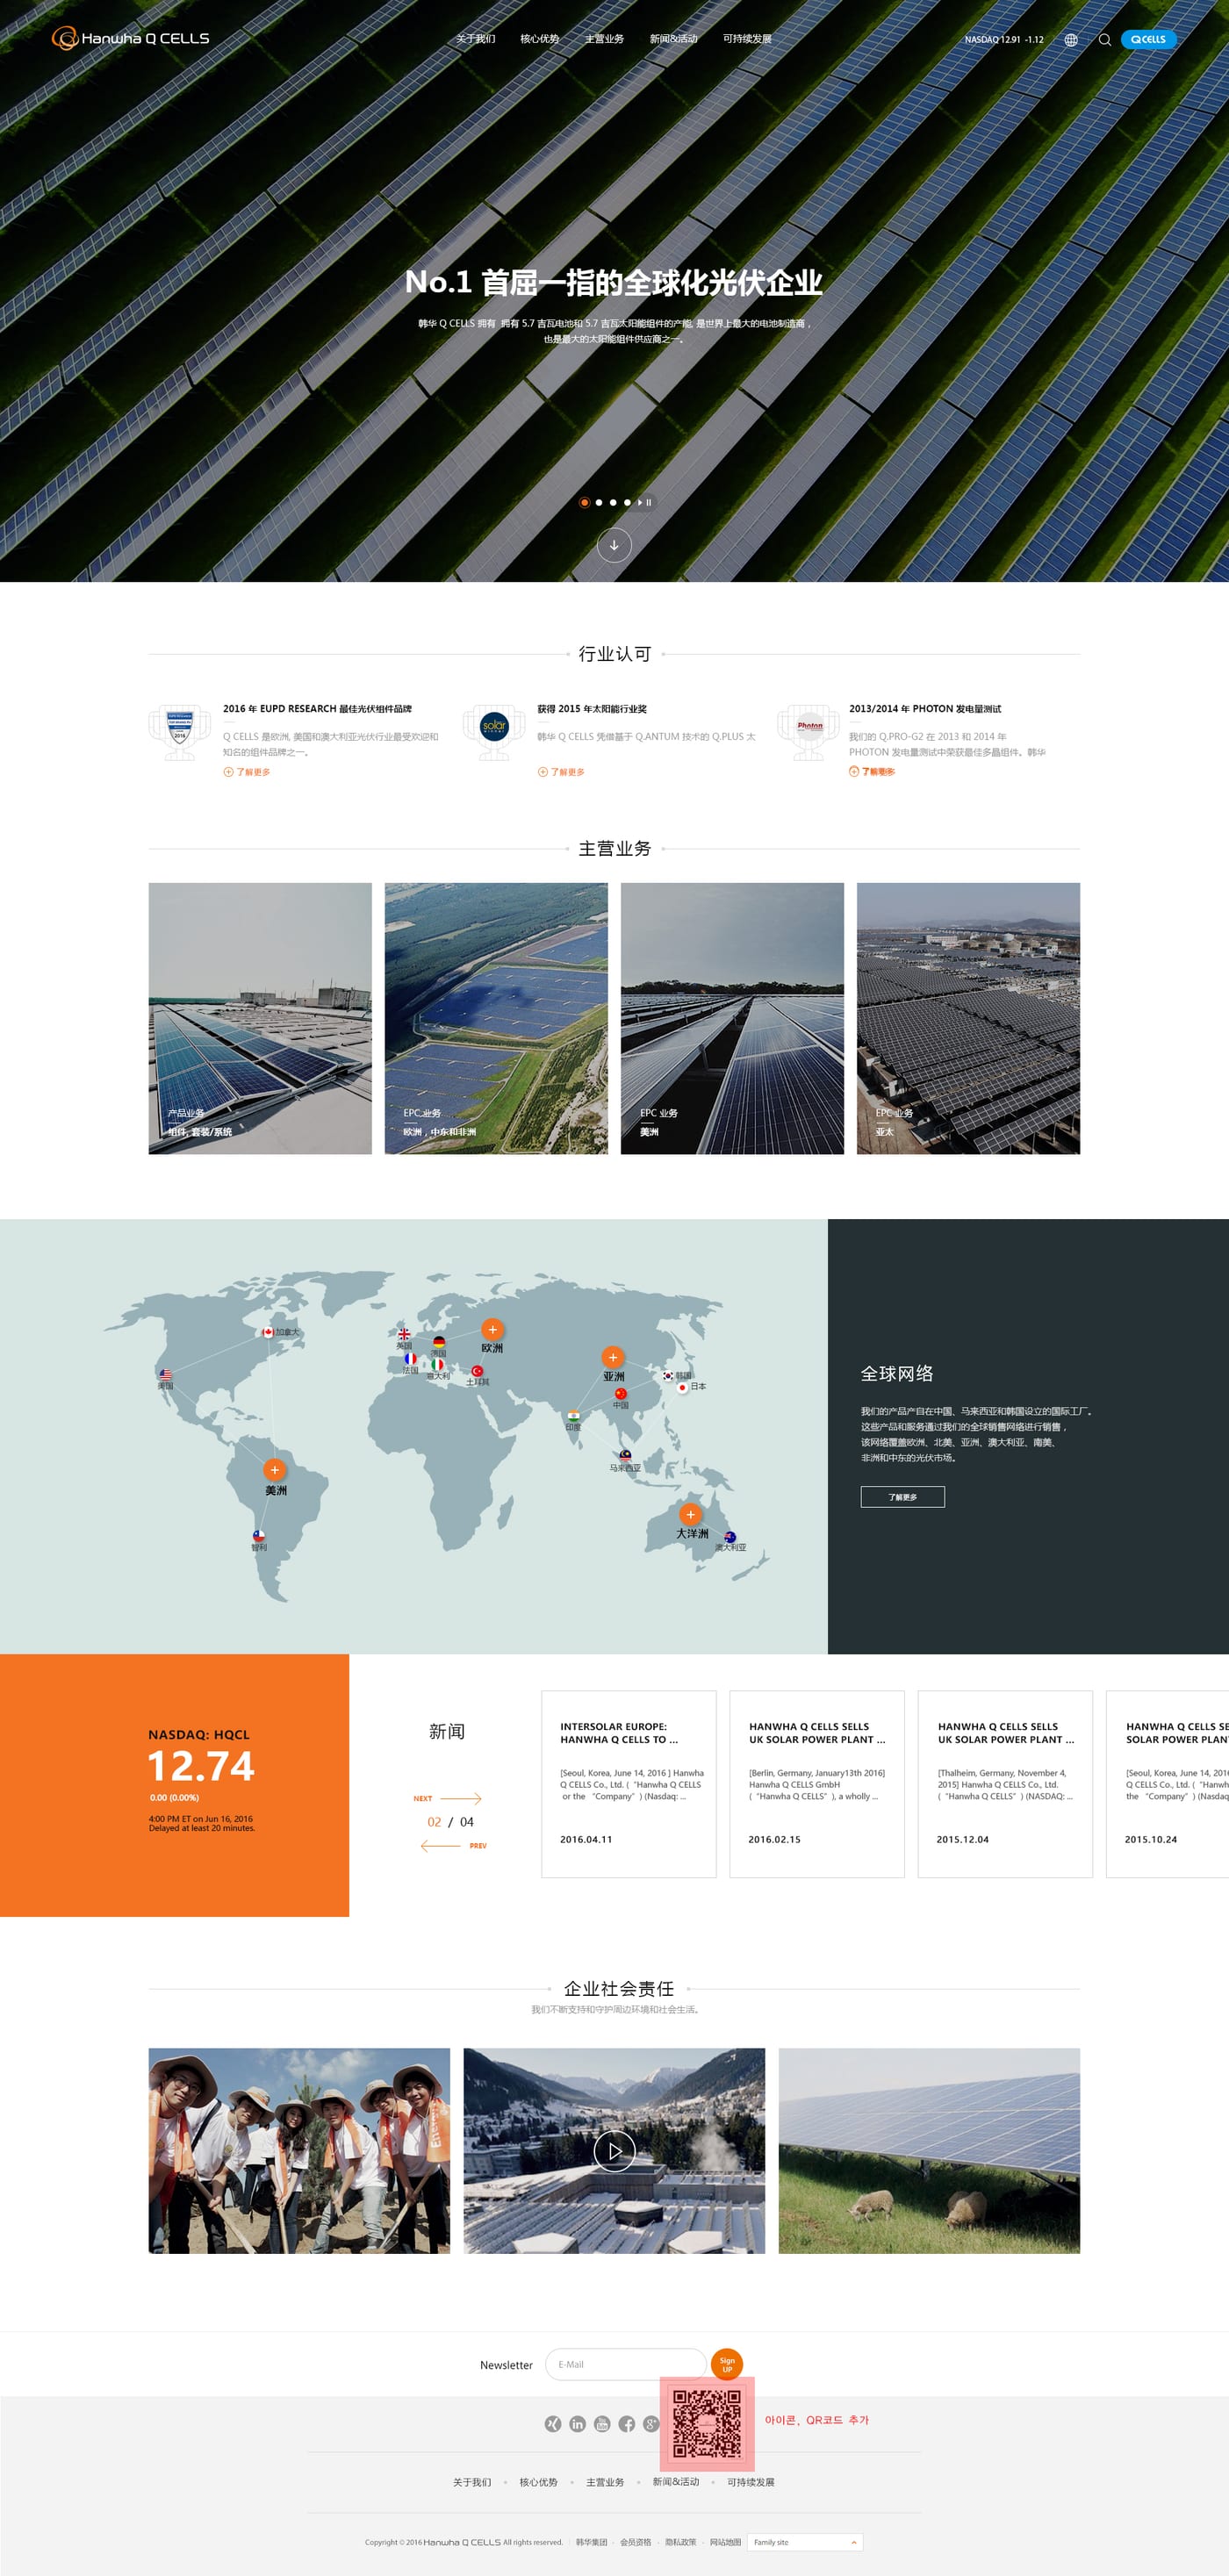Open the 新闻&活动 menu in the top navigation
1229x2576 pixels.
(x=674, y=39)
